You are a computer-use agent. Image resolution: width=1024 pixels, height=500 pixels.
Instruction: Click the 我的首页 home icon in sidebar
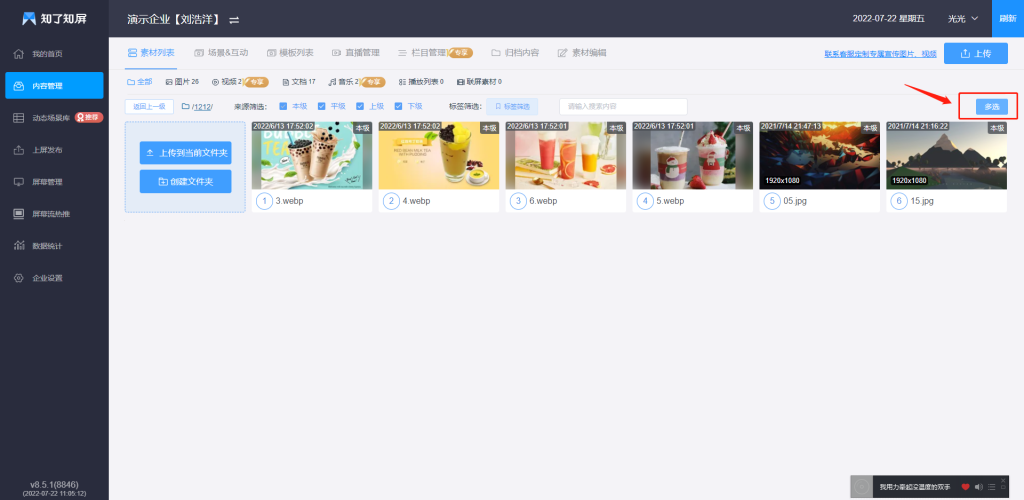tap(19, 53)
